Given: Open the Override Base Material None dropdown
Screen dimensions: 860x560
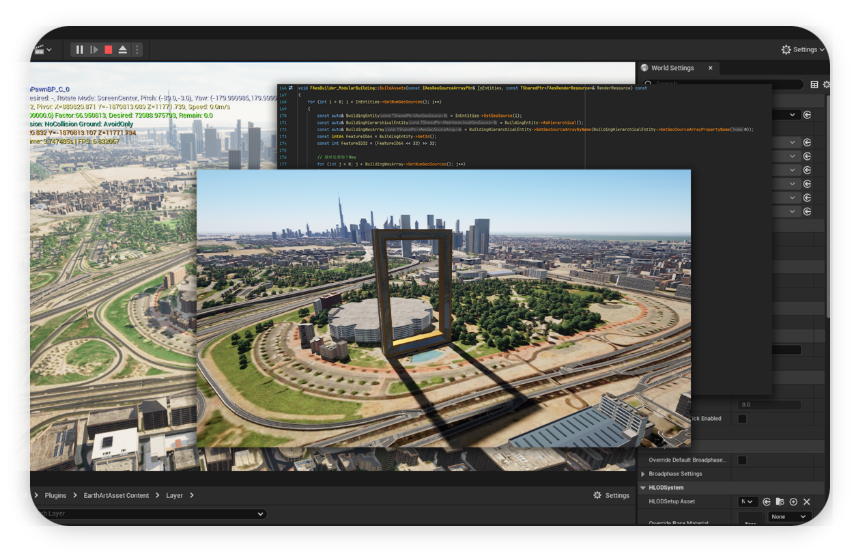Looking at the screenshot, I should coord(788,517).
